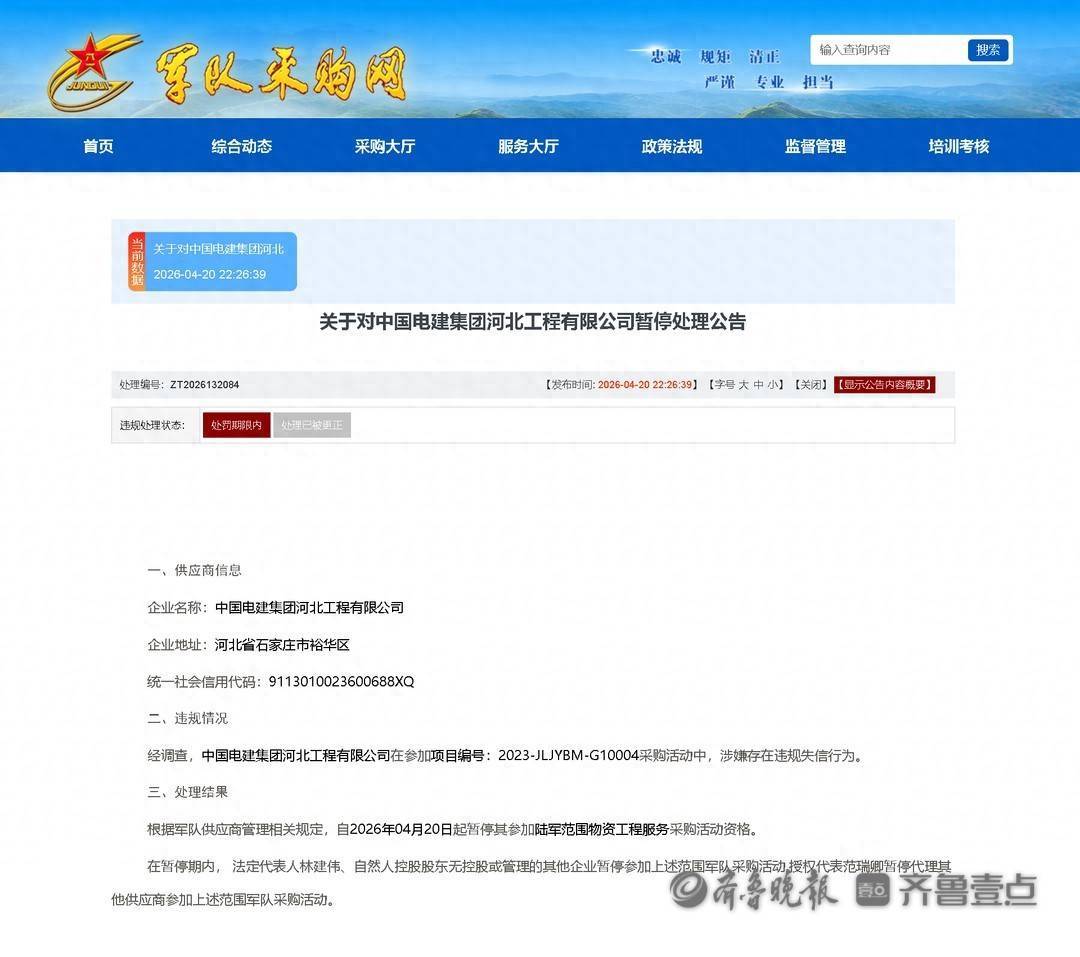Open the 监督管理 menu item
The image size is (1080, 957).
click(x=815, y=146)
